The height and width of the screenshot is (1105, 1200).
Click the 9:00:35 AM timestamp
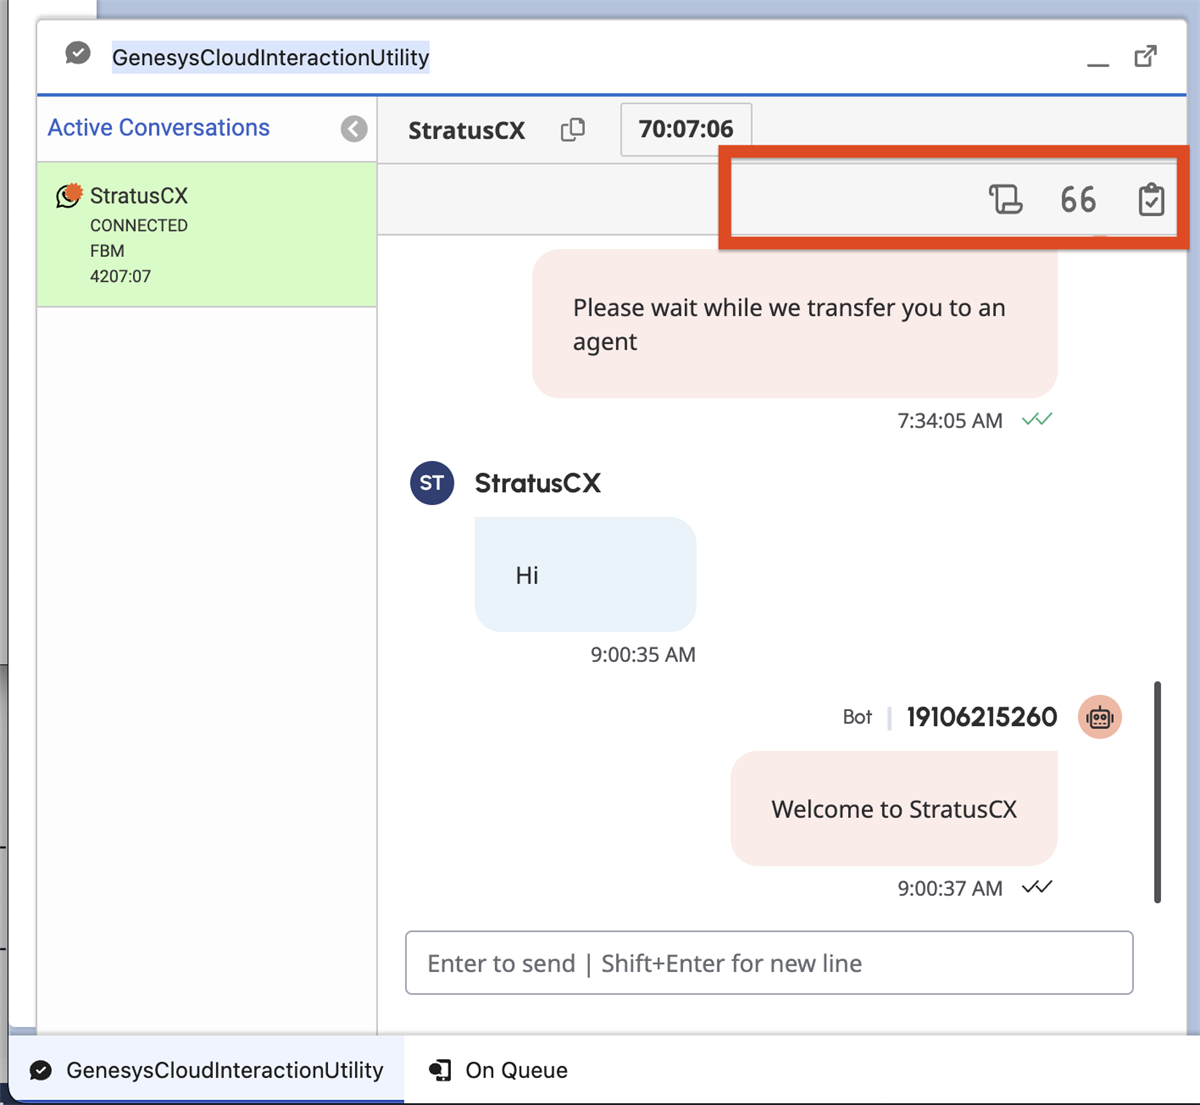tap(643, 655)
